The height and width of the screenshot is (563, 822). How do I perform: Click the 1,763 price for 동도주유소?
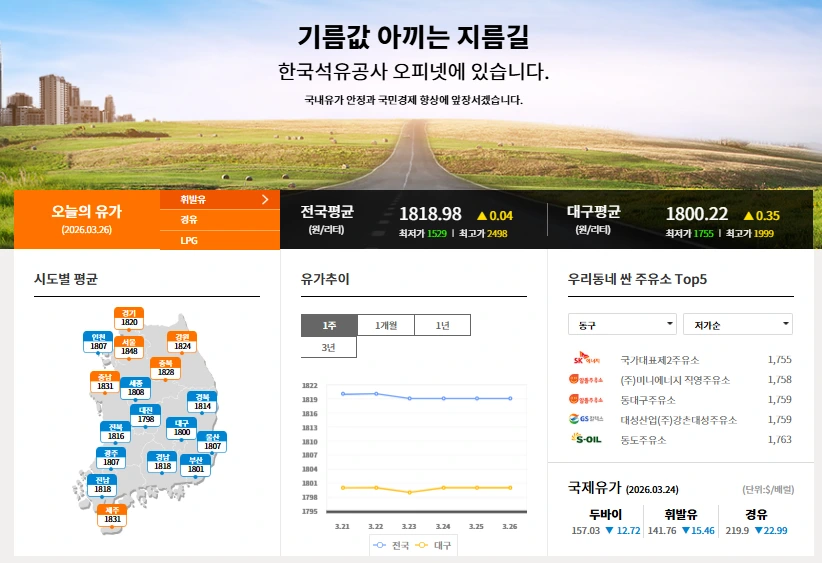tap(780, 439)
